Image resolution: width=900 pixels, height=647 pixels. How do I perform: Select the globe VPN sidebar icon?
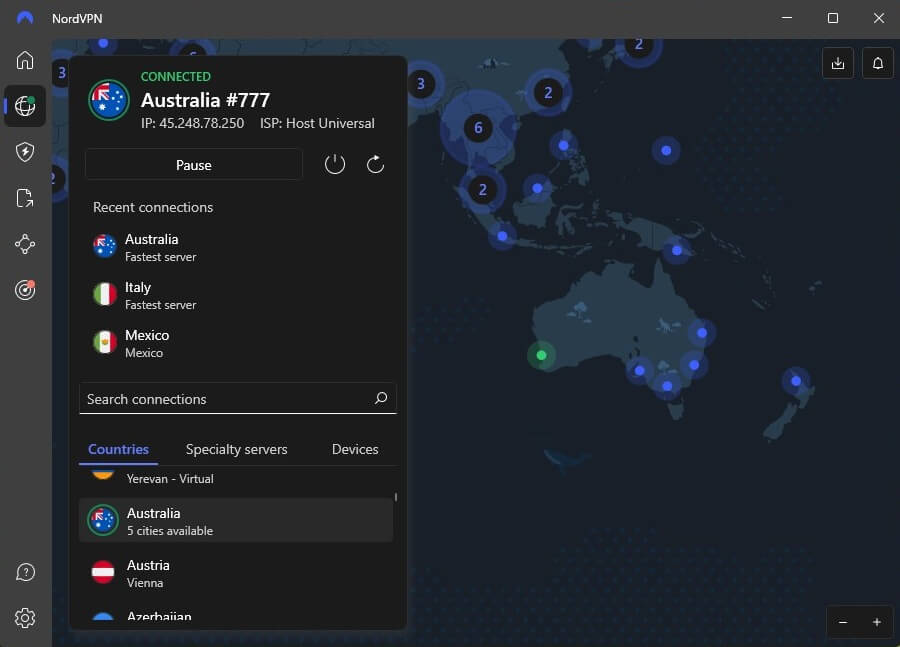25,106
